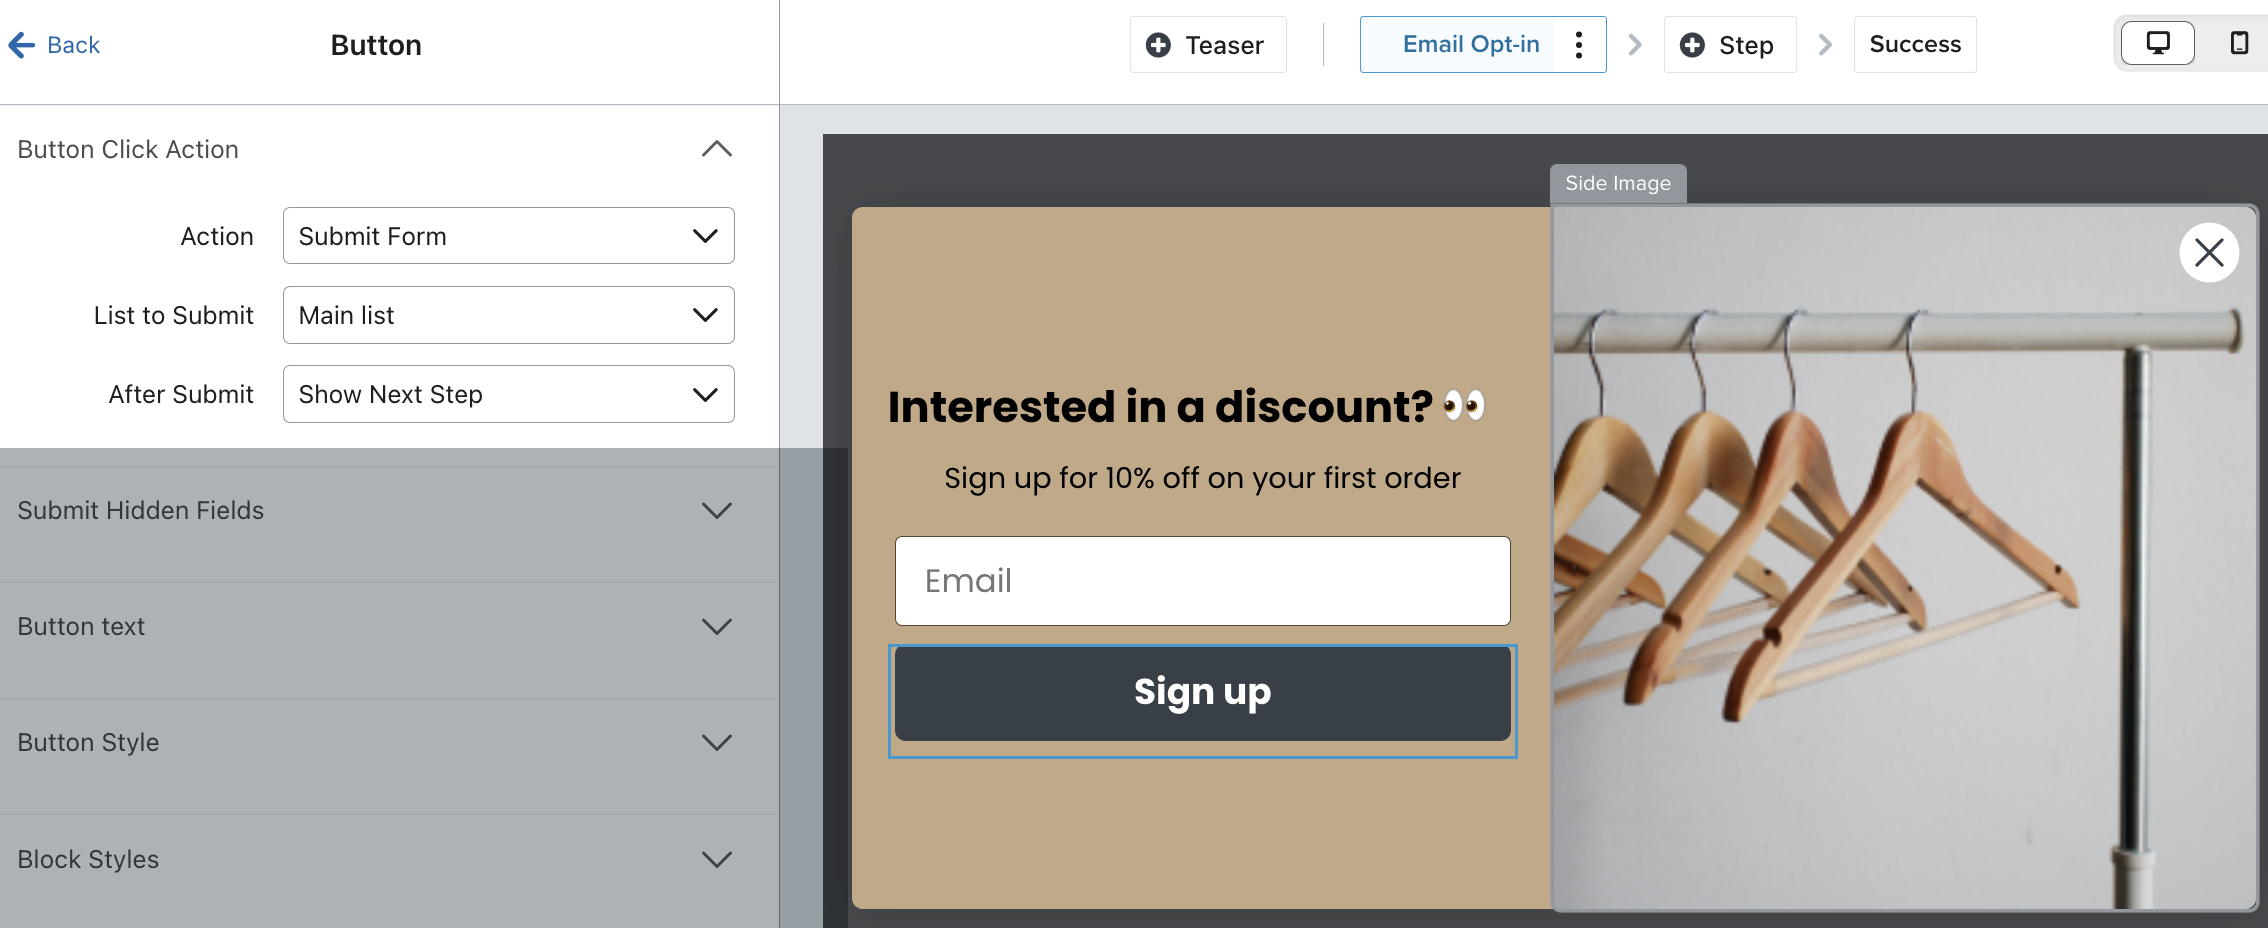Screen dimensions: 2268x928
Task: Open the After Submit dropdown
Action: [508, 394]
